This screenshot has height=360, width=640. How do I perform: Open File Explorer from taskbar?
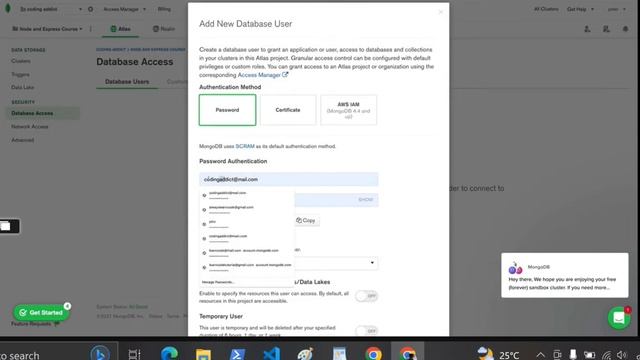coord(203,354)
